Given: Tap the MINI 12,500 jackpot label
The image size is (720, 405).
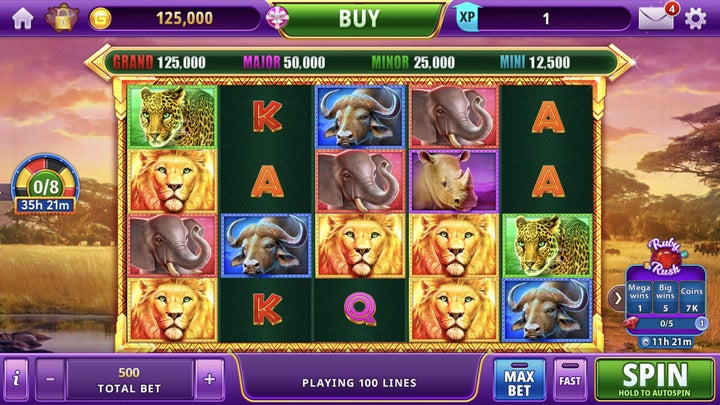Looking at the screenshot, I should tap(535, 62).
